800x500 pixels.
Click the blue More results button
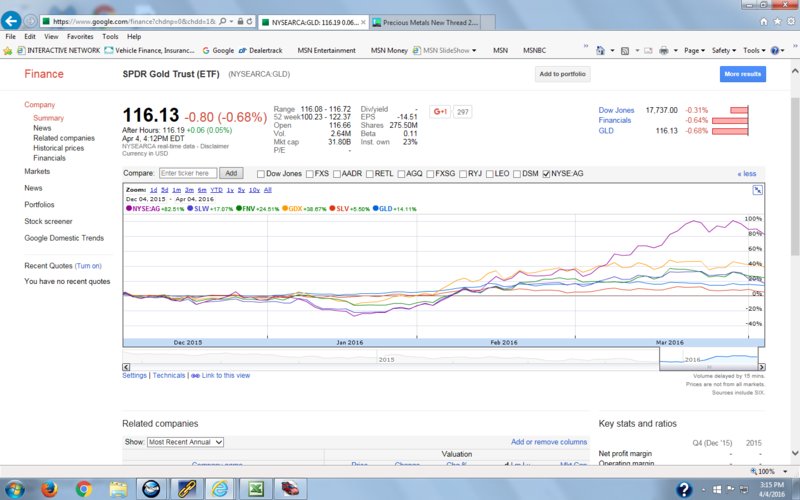[x=742, y=74]
